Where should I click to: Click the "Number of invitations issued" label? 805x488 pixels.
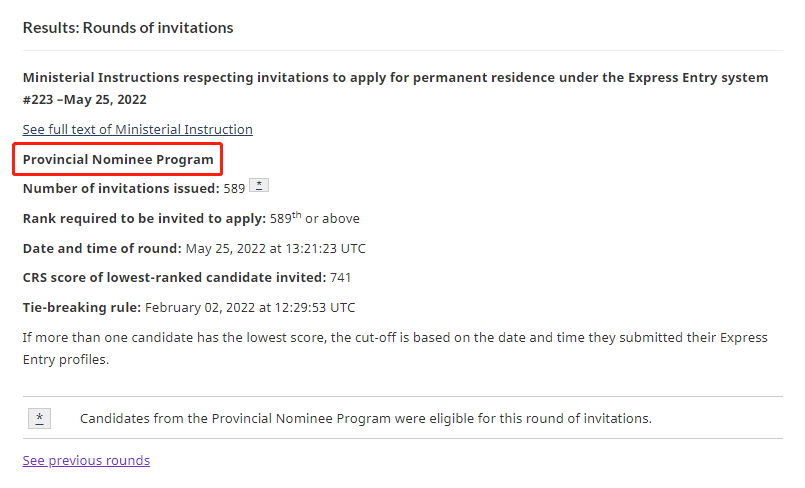pyautogui.click(x=120, y=188)
